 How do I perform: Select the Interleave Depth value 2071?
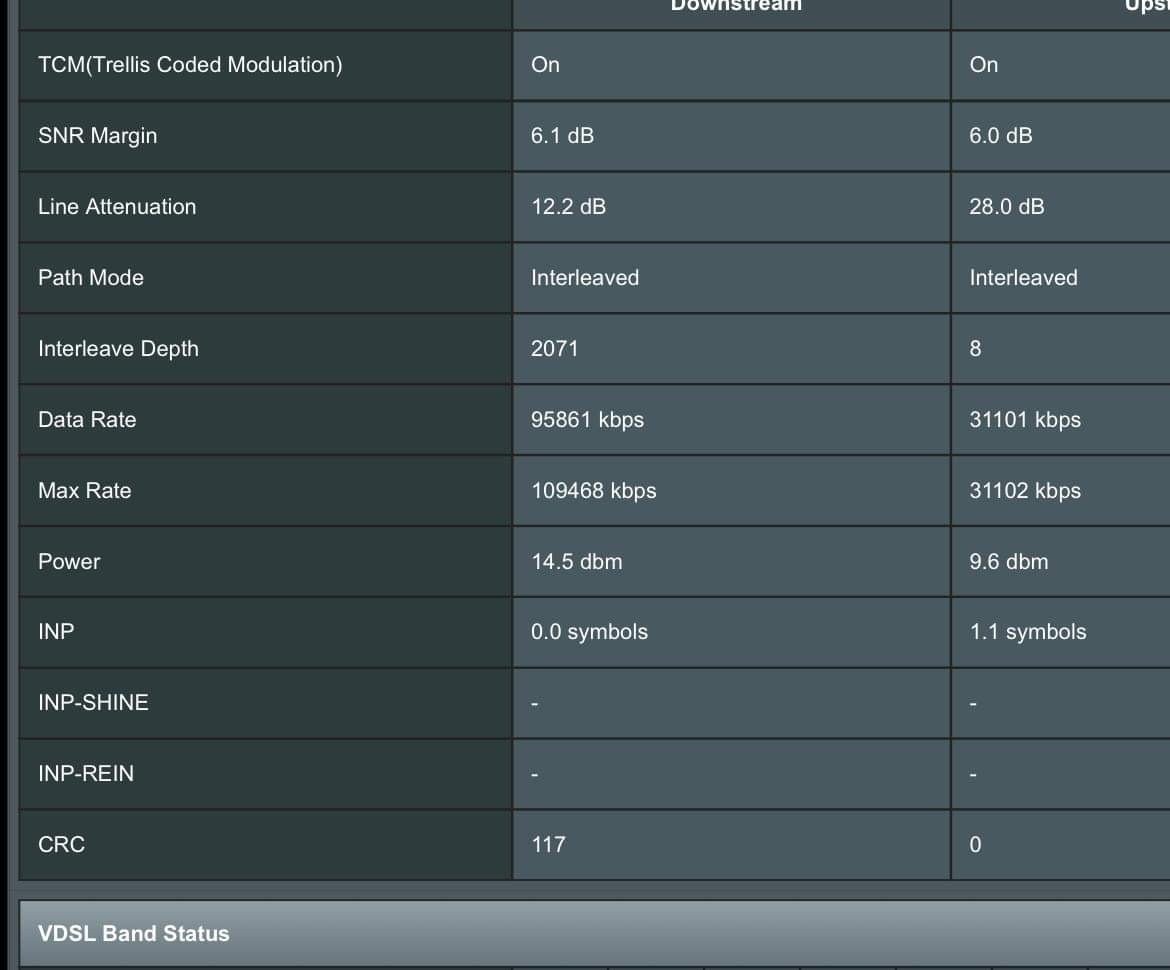point(554,349)
